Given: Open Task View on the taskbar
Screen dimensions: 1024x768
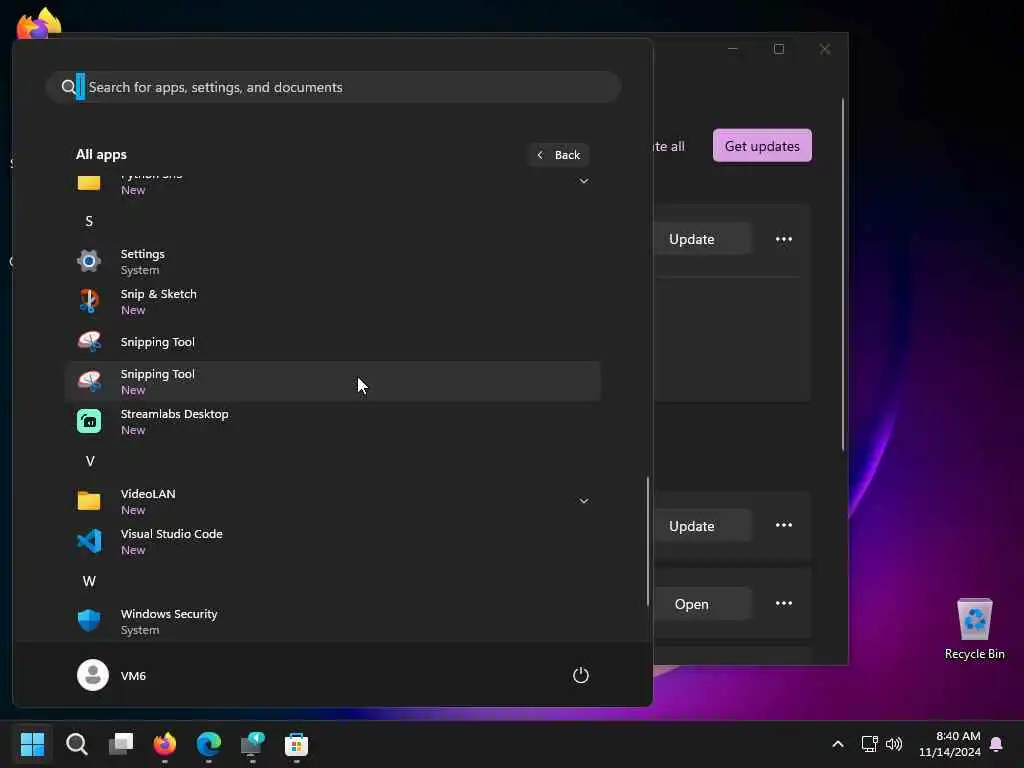Looking at the screenshot, I should [121, 744].
